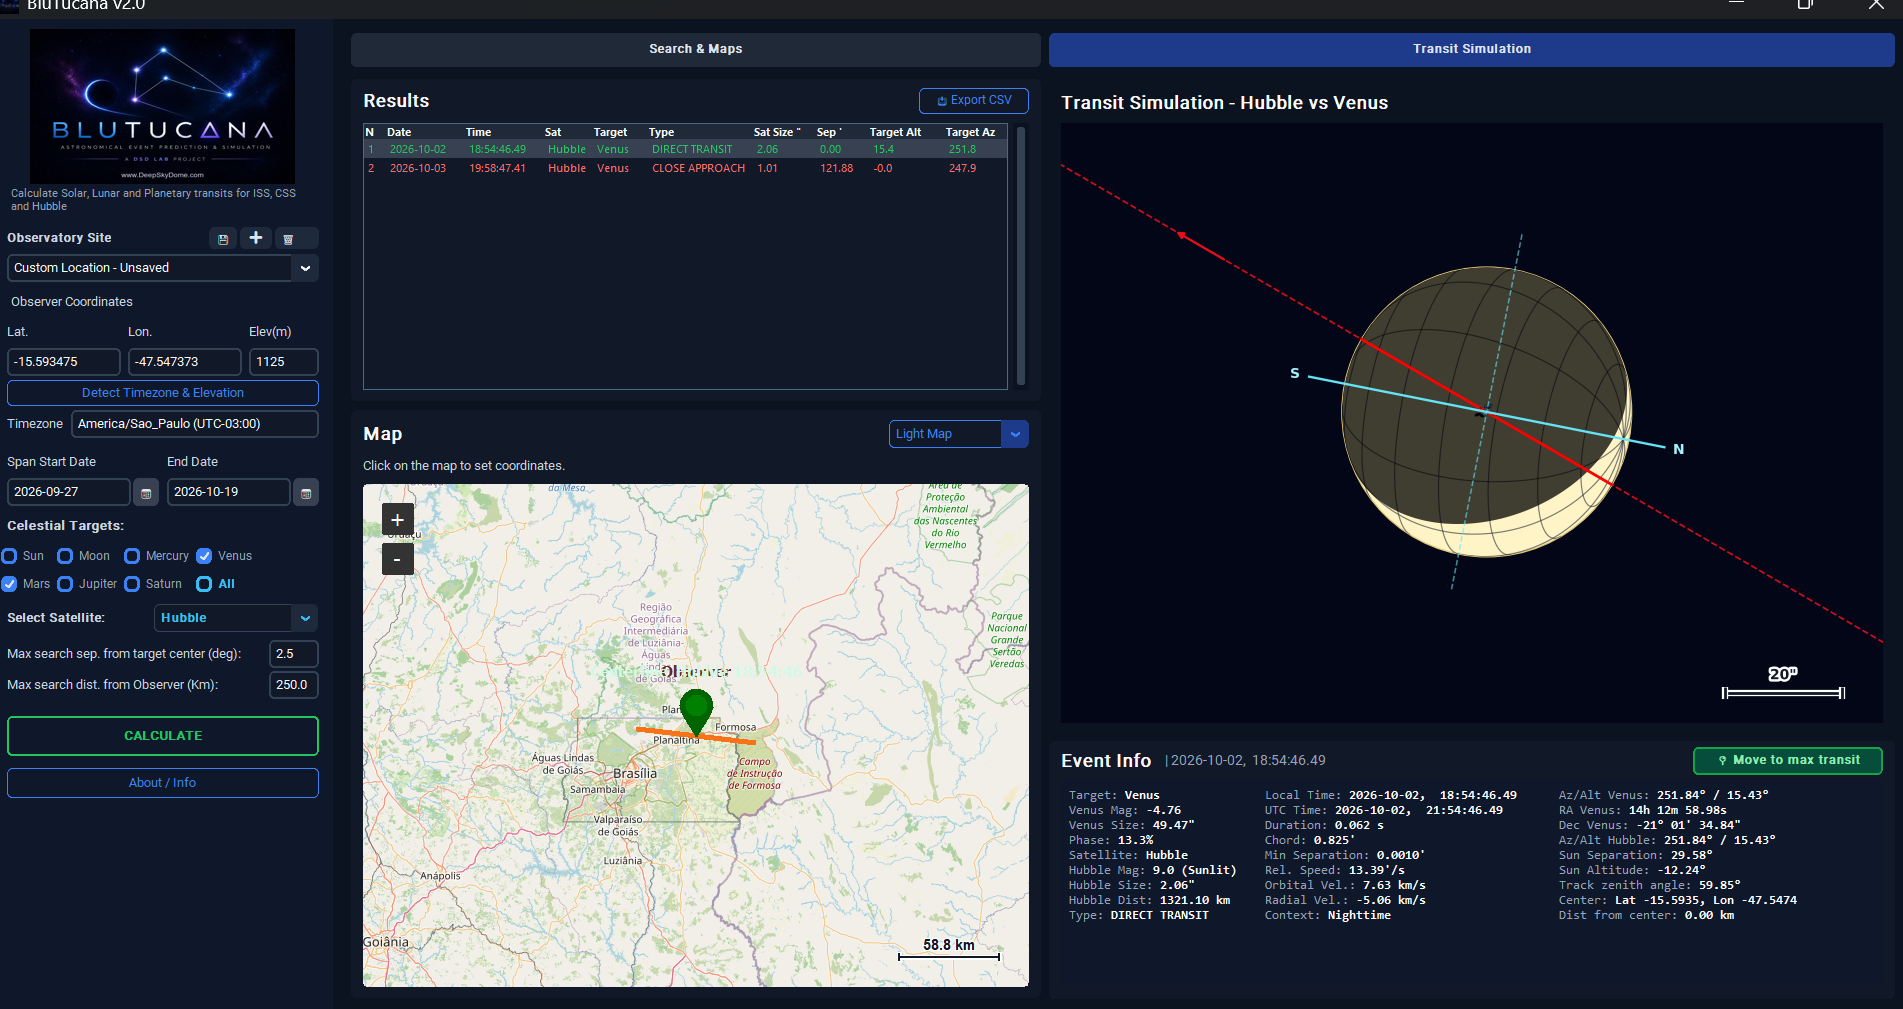
Task: Zoom in on the map
Action: (x=398, y=520)
